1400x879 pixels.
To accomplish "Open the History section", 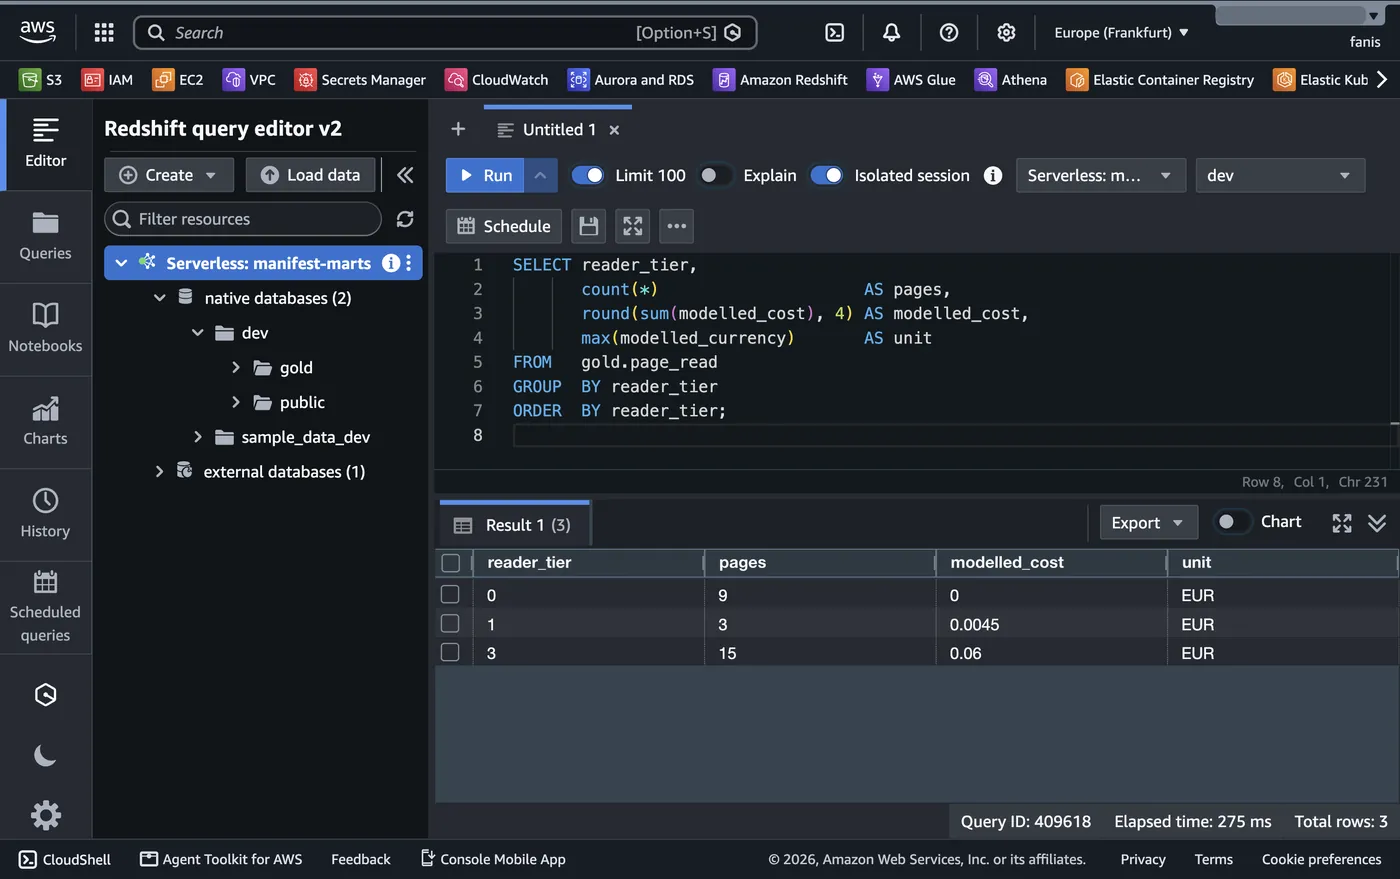I will coord(45,514).
